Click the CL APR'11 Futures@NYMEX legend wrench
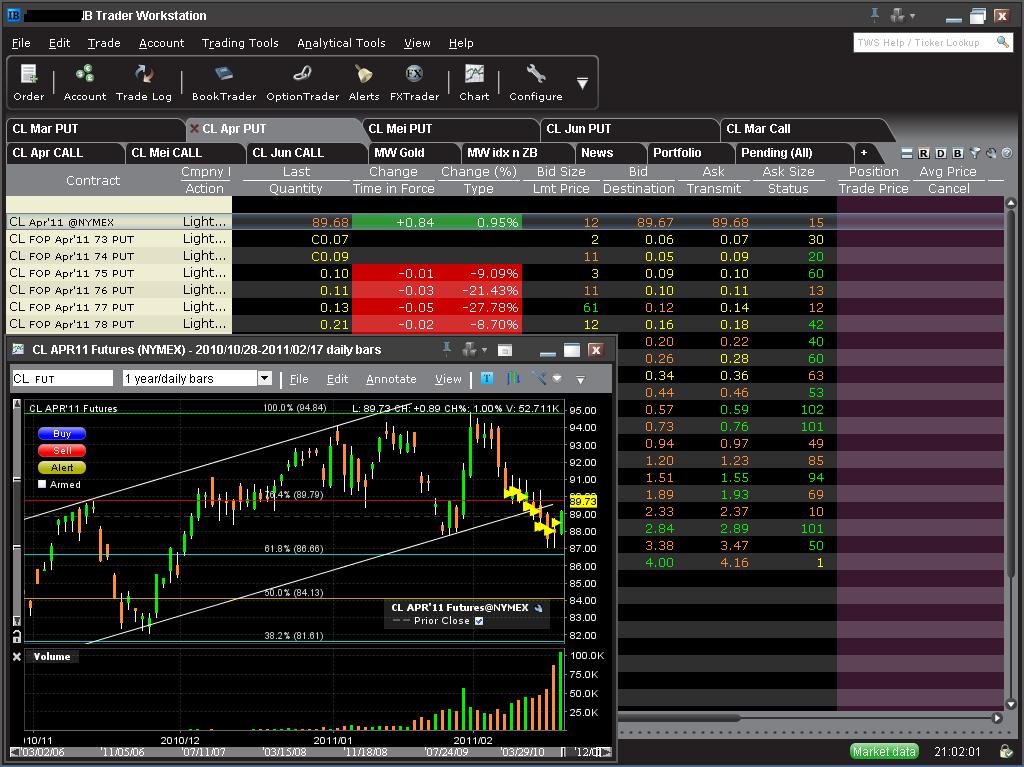Screen dimensions: 1024x767 (538, 608)
